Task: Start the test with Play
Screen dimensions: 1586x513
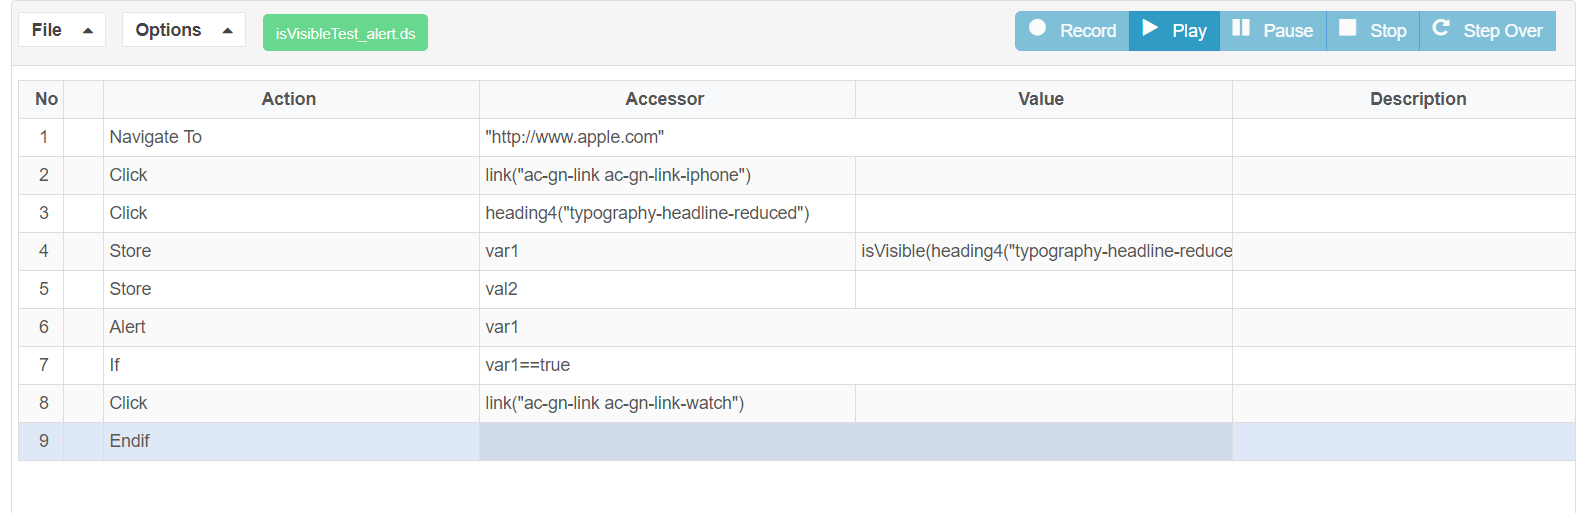Action: [x=1174, y=31]
